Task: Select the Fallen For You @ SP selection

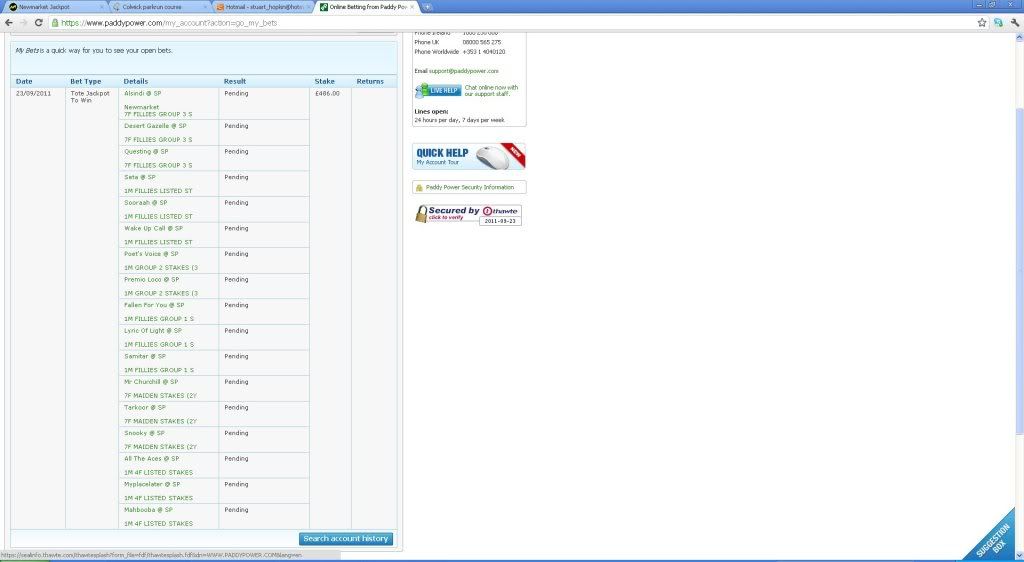Action: pyautogui.click(x=154, y=305)
